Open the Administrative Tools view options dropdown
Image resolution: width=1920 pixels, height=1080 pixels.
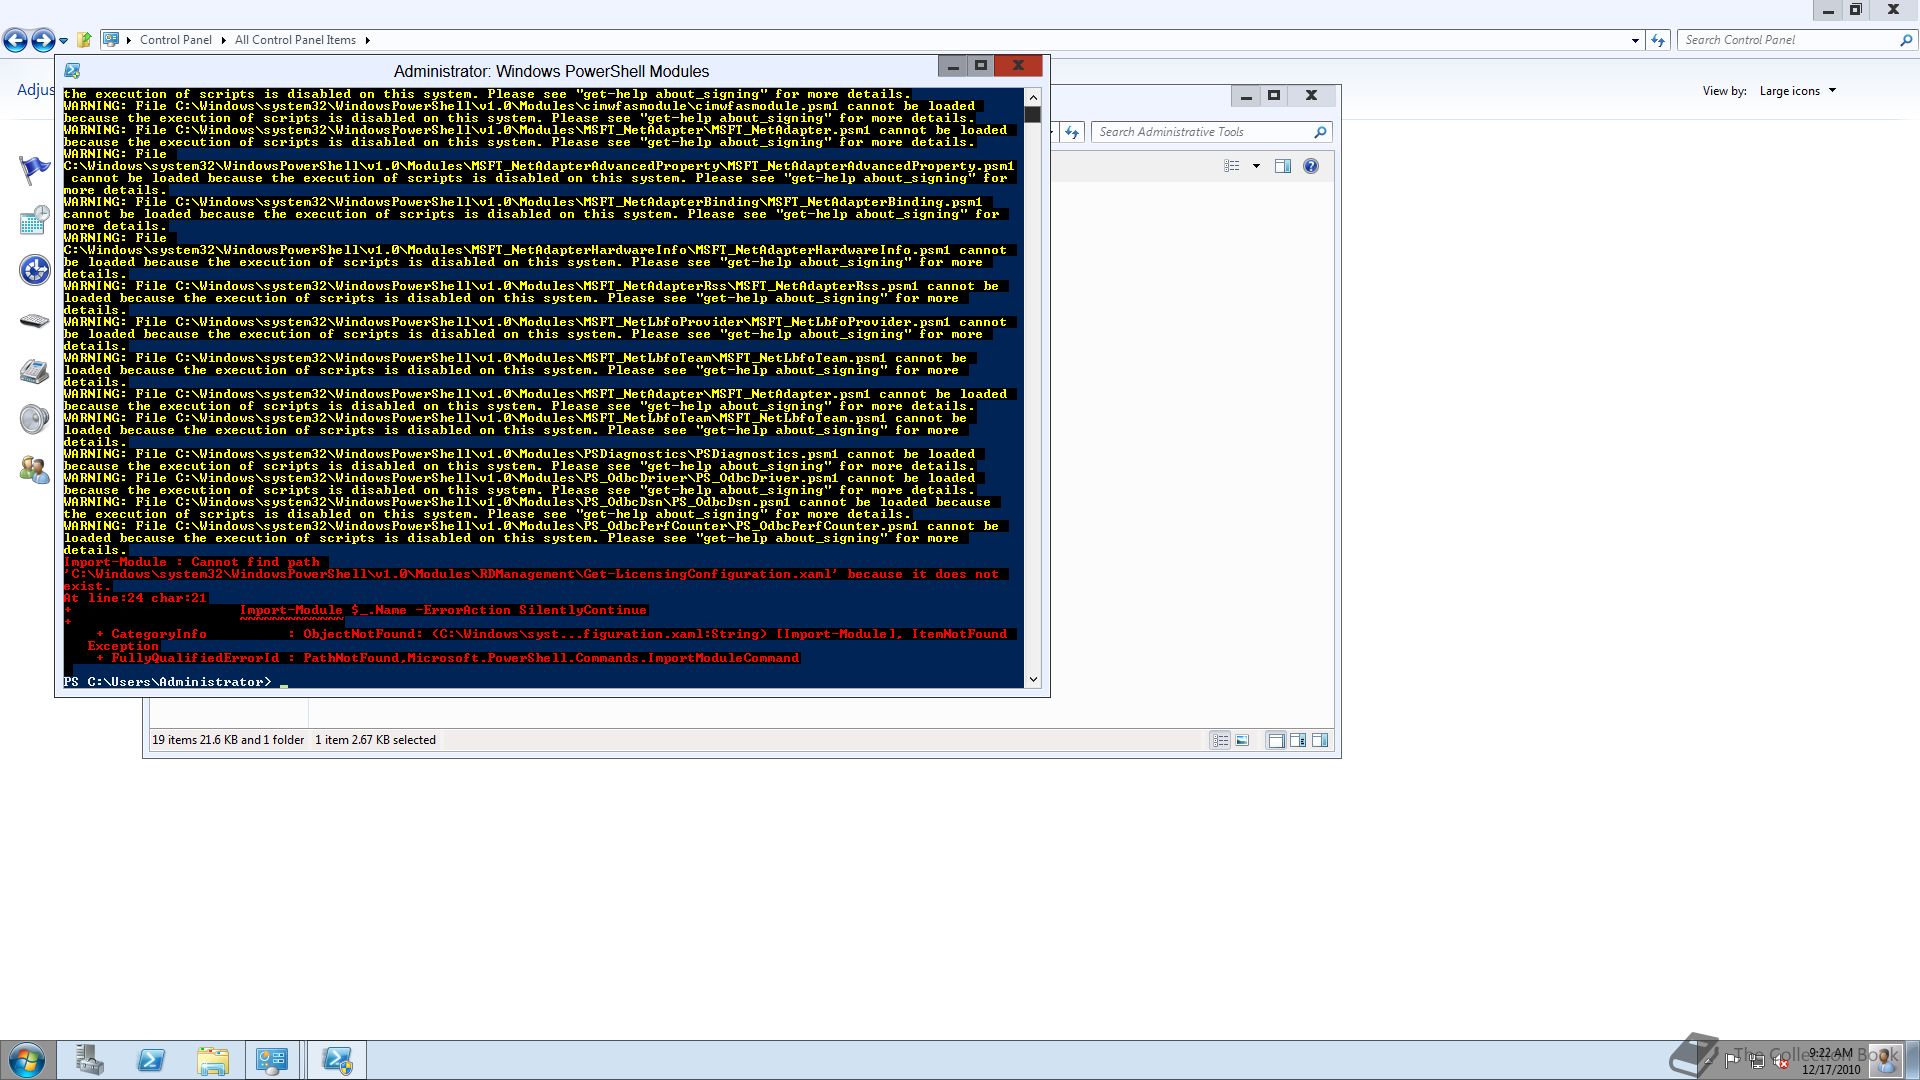tap(1256, 166)
